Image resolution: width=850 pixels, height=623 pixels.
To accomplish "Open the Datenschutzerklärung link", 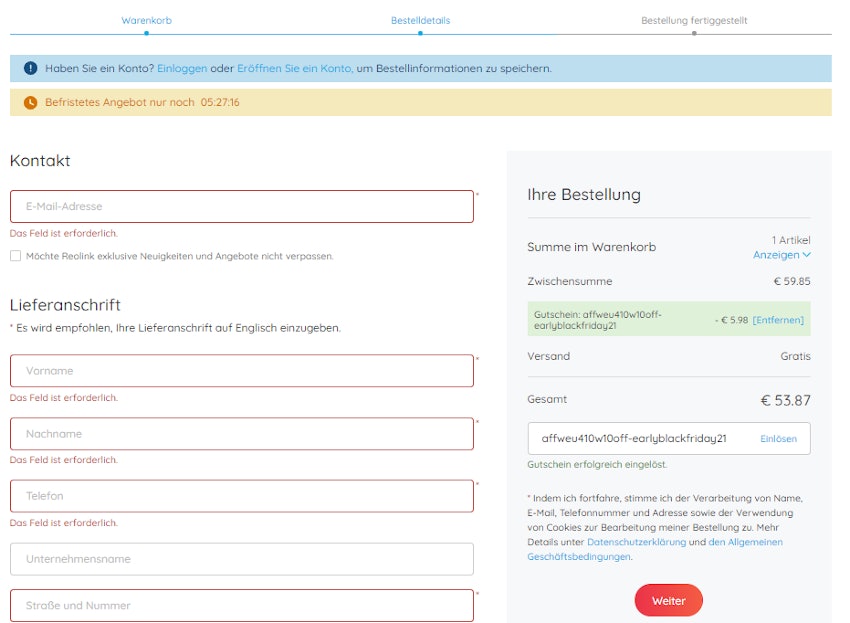I will [x=636, y=542].
